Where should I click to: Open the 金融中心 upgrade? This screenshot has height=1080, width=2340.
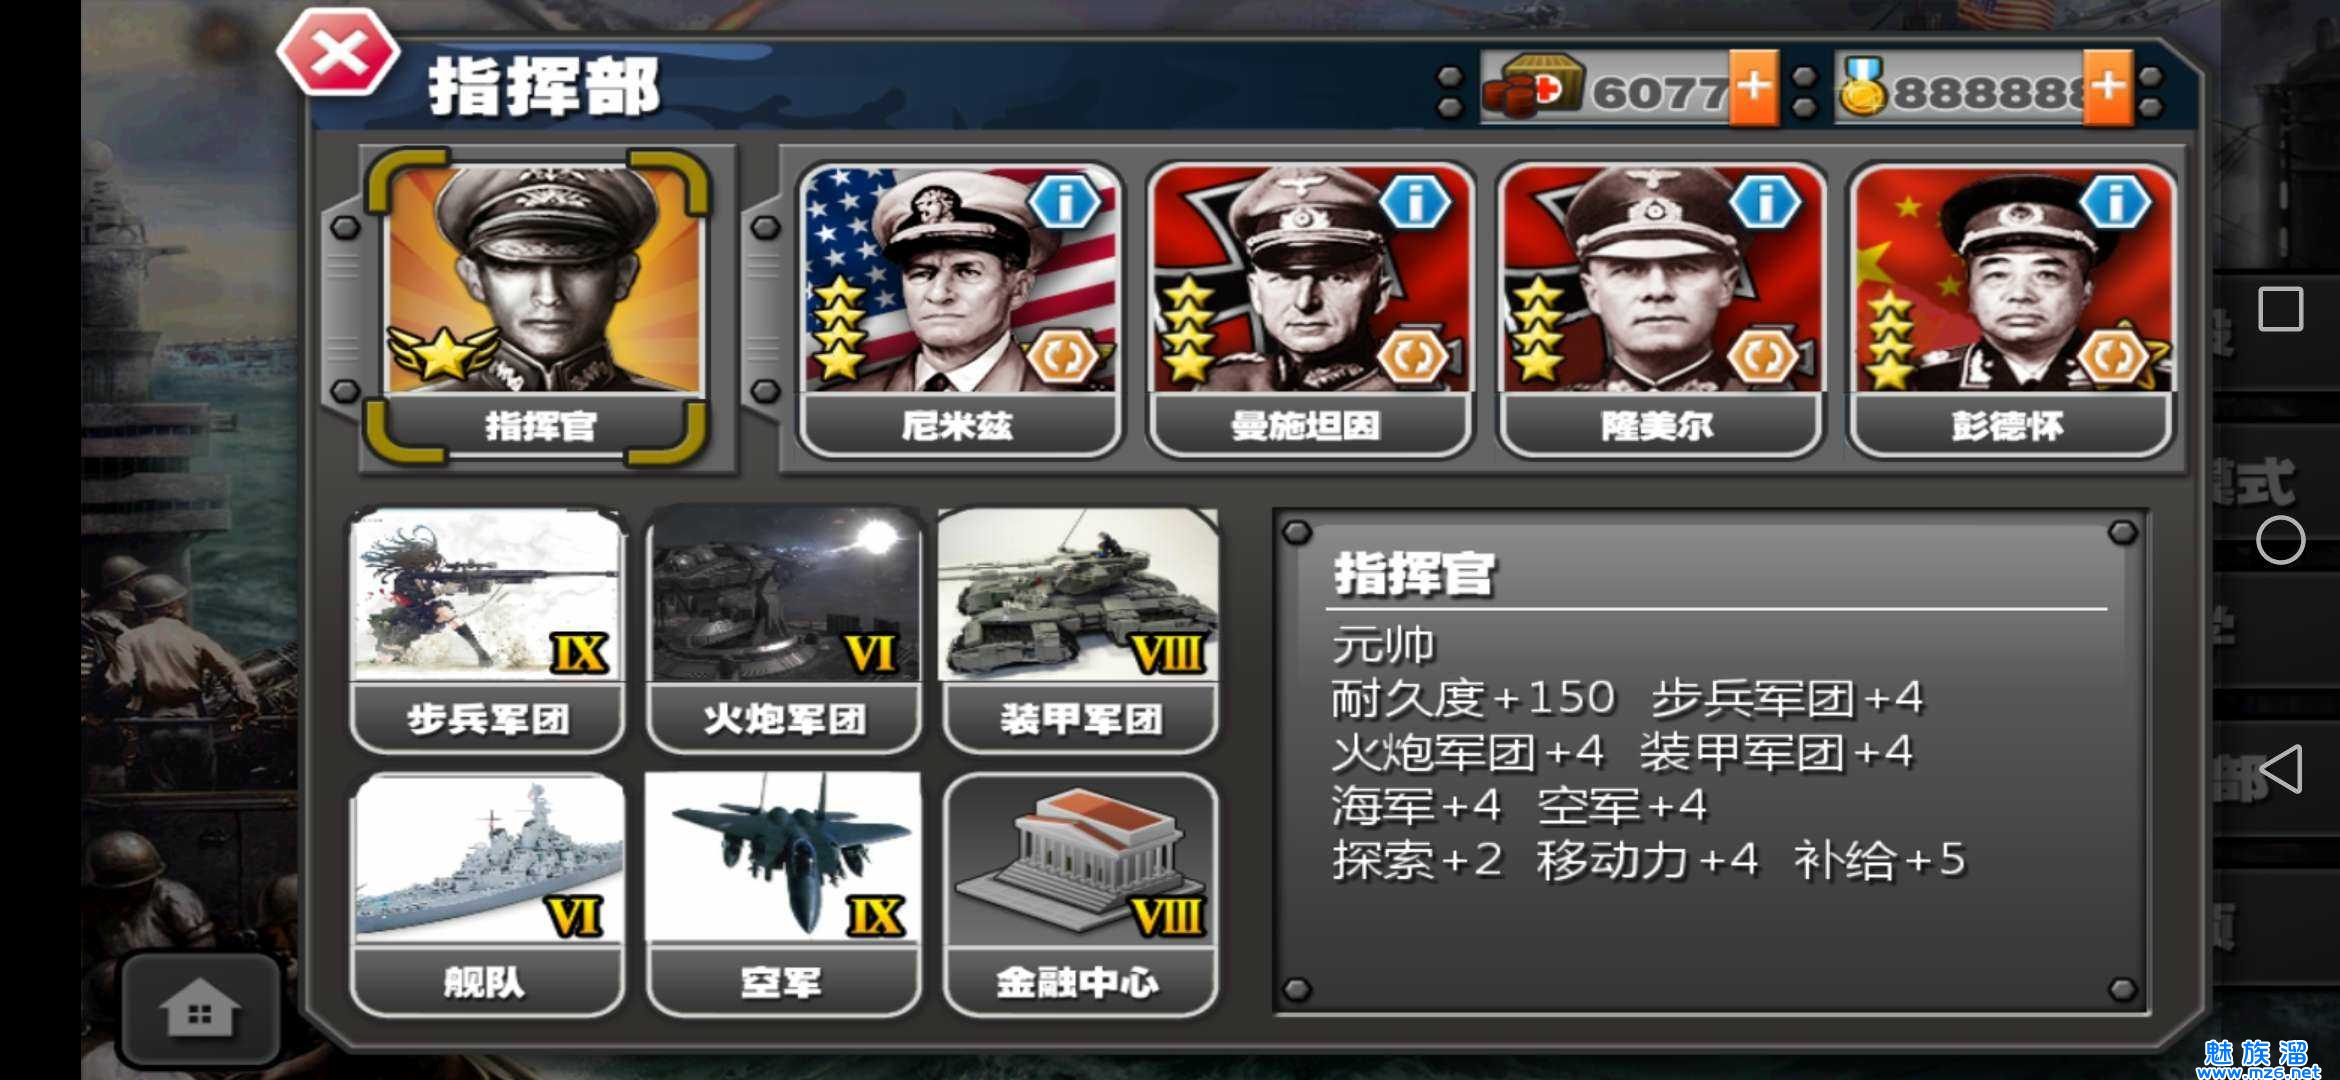[x=1080, y=894]
